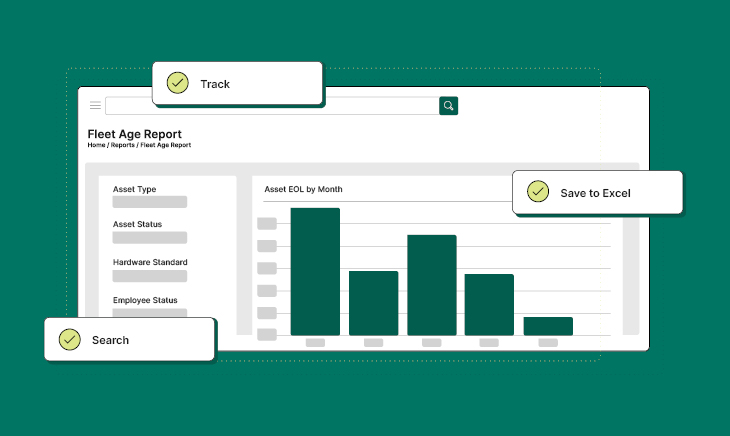730x436 pixels.
Task: Click the Save to Excel label
Action: point(595,193)
